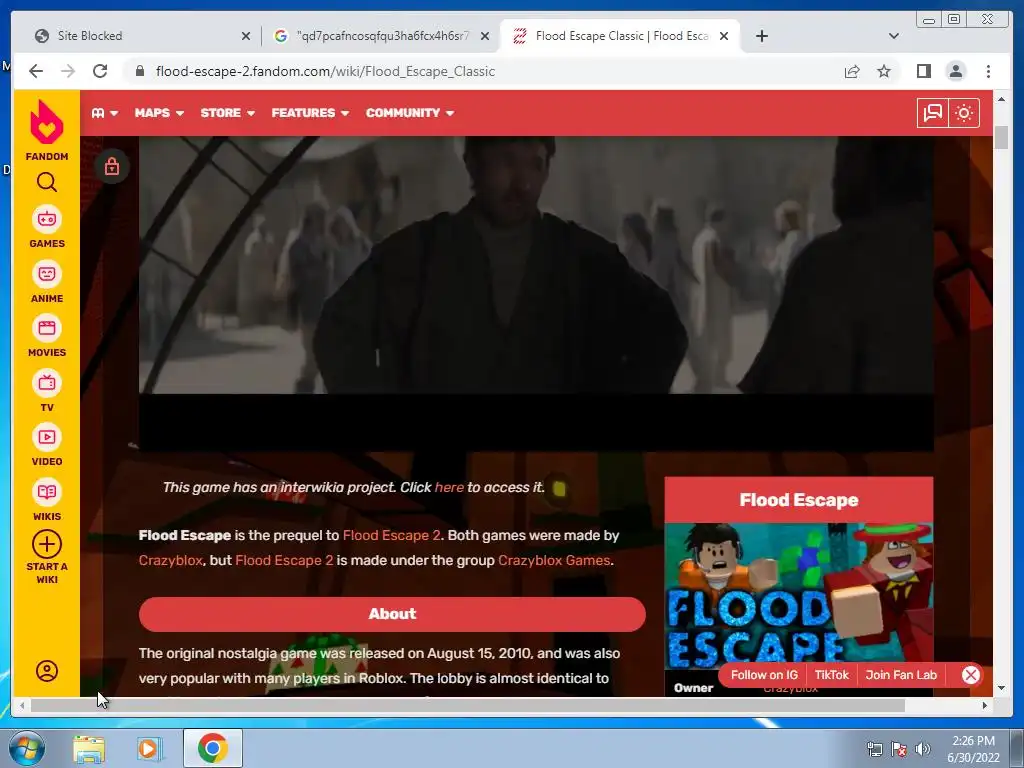Click the About section header
Image resolution: width=1024 pixels, height=768 pixels.
392,614
